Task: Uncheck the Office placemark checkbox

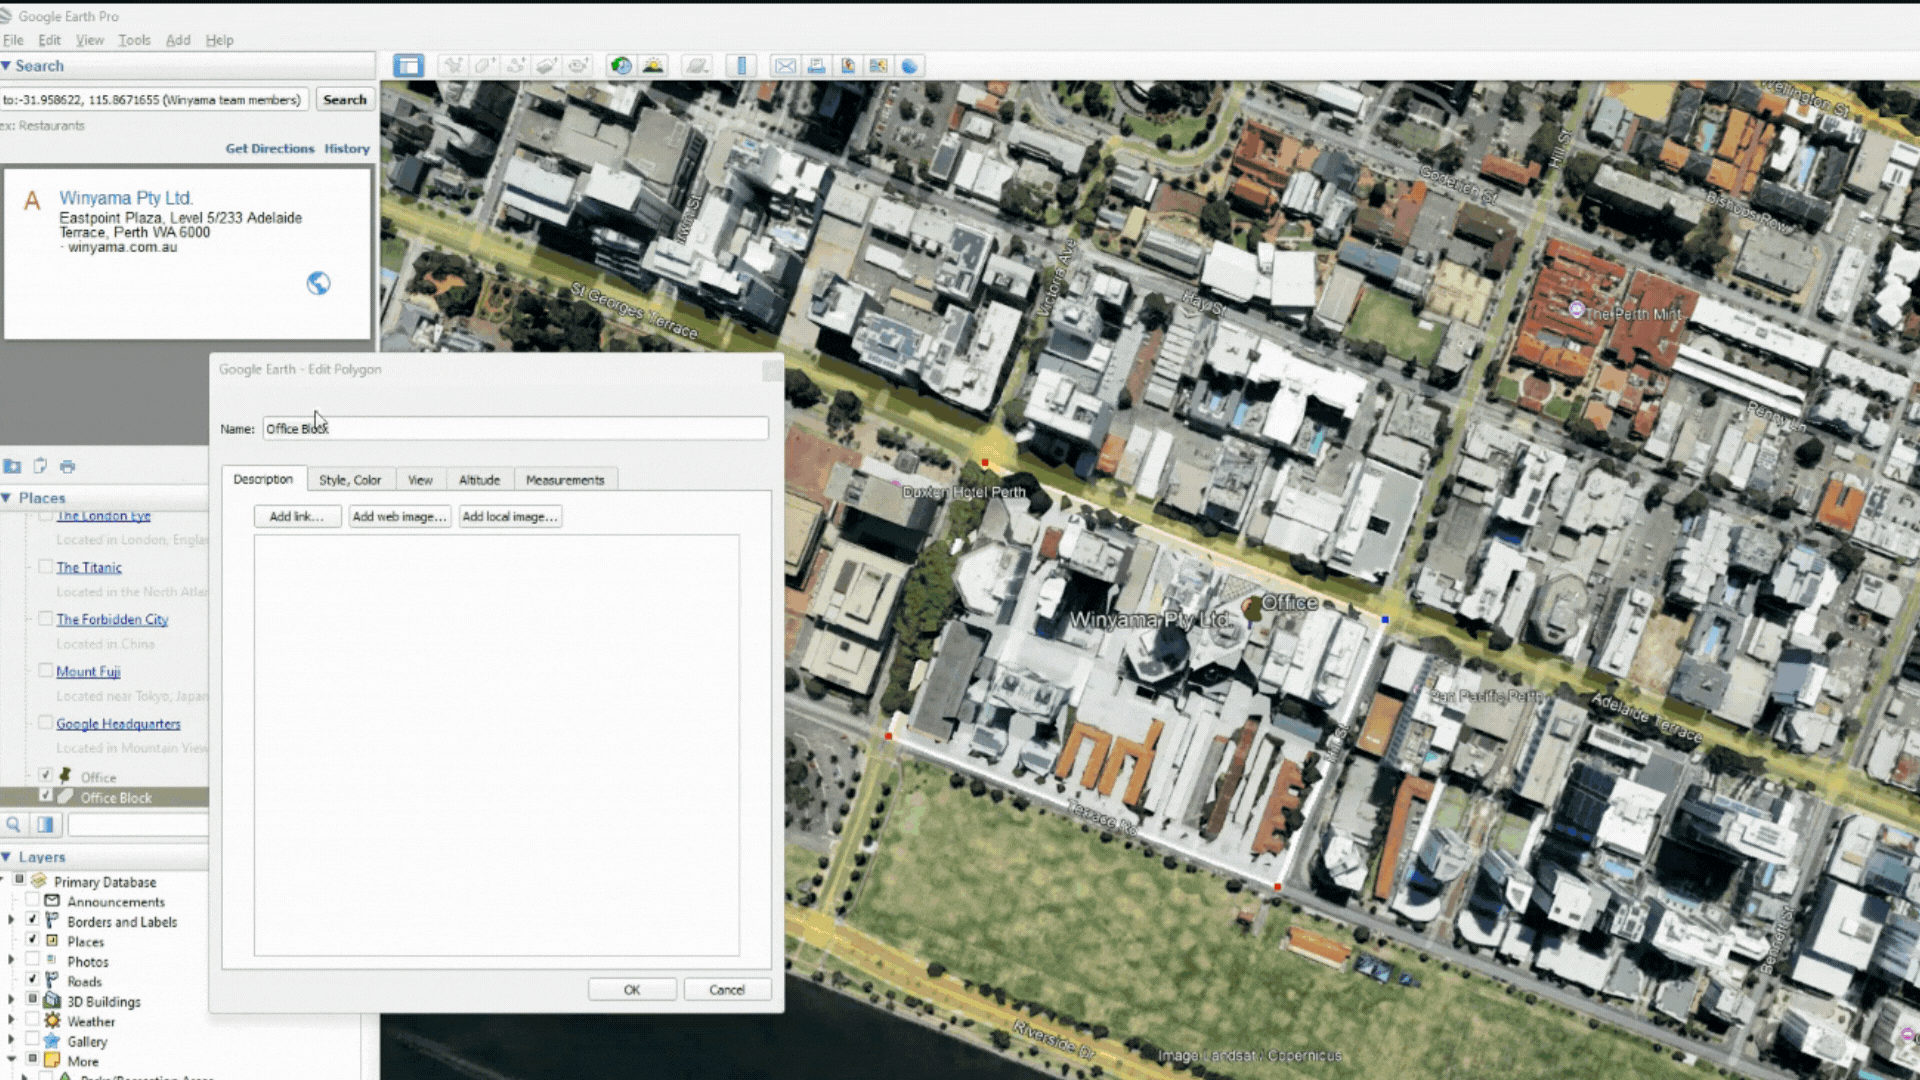Action: point(45,775)
